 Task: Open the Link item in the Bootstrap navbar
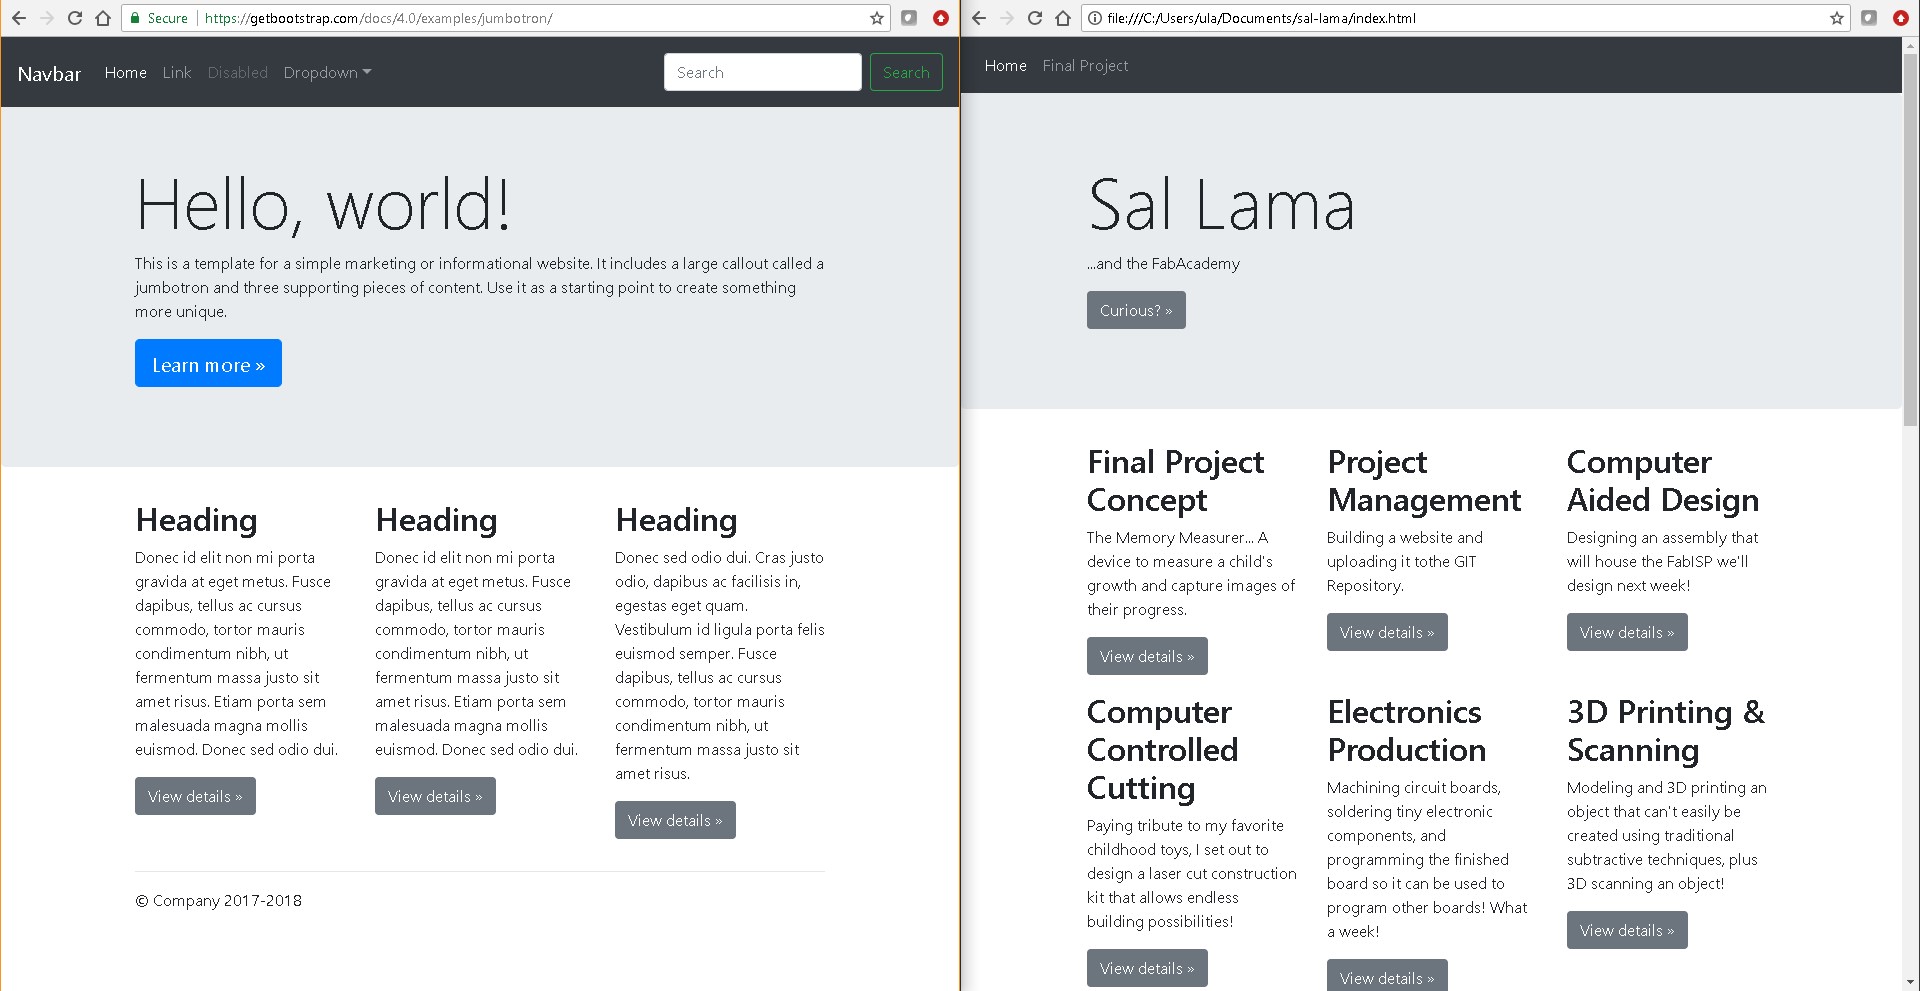pos(177,72)
